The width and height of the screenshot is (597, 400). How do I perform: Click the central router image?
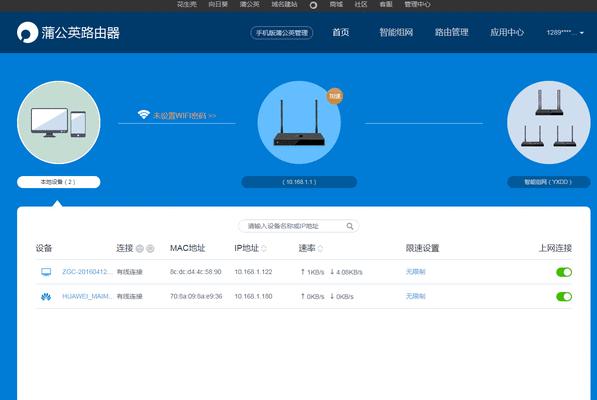pos(299,122)
